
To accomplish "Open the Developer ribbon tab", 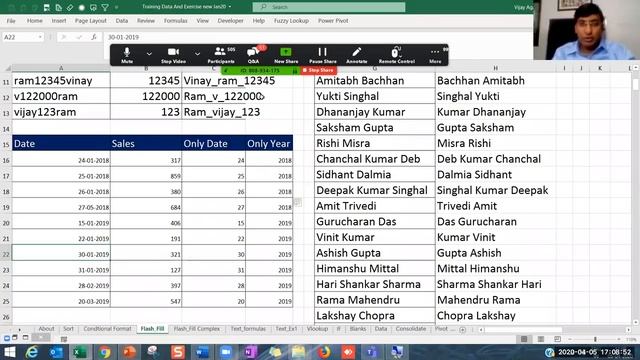I will (230, 21).
